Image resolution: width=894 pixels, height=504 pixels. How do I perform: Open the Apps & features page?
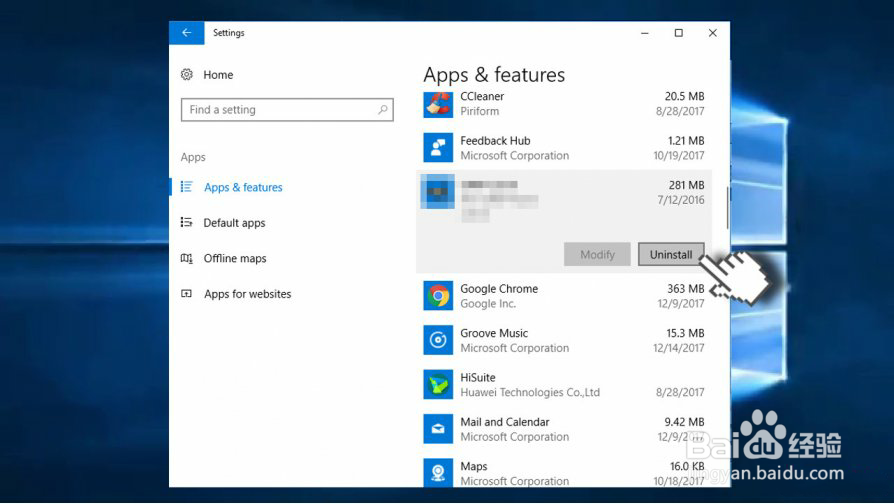[x=243, y=187]
